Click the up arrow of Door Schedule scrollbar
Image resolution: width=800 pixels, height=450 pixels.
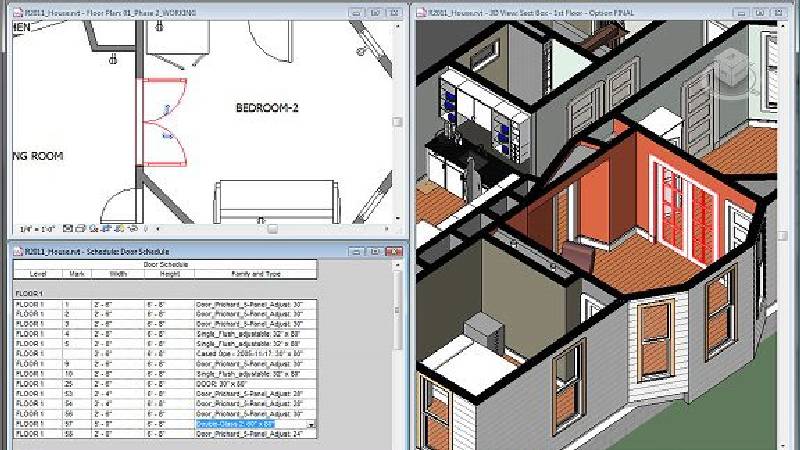(397, 265)
